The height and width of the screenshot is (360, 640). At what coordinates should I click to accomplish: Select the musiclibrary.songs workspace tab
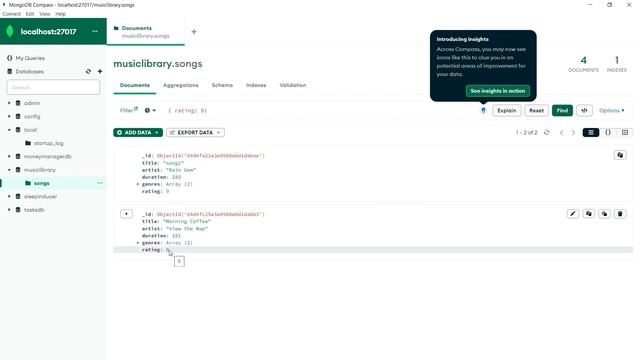tap(145, 32)
